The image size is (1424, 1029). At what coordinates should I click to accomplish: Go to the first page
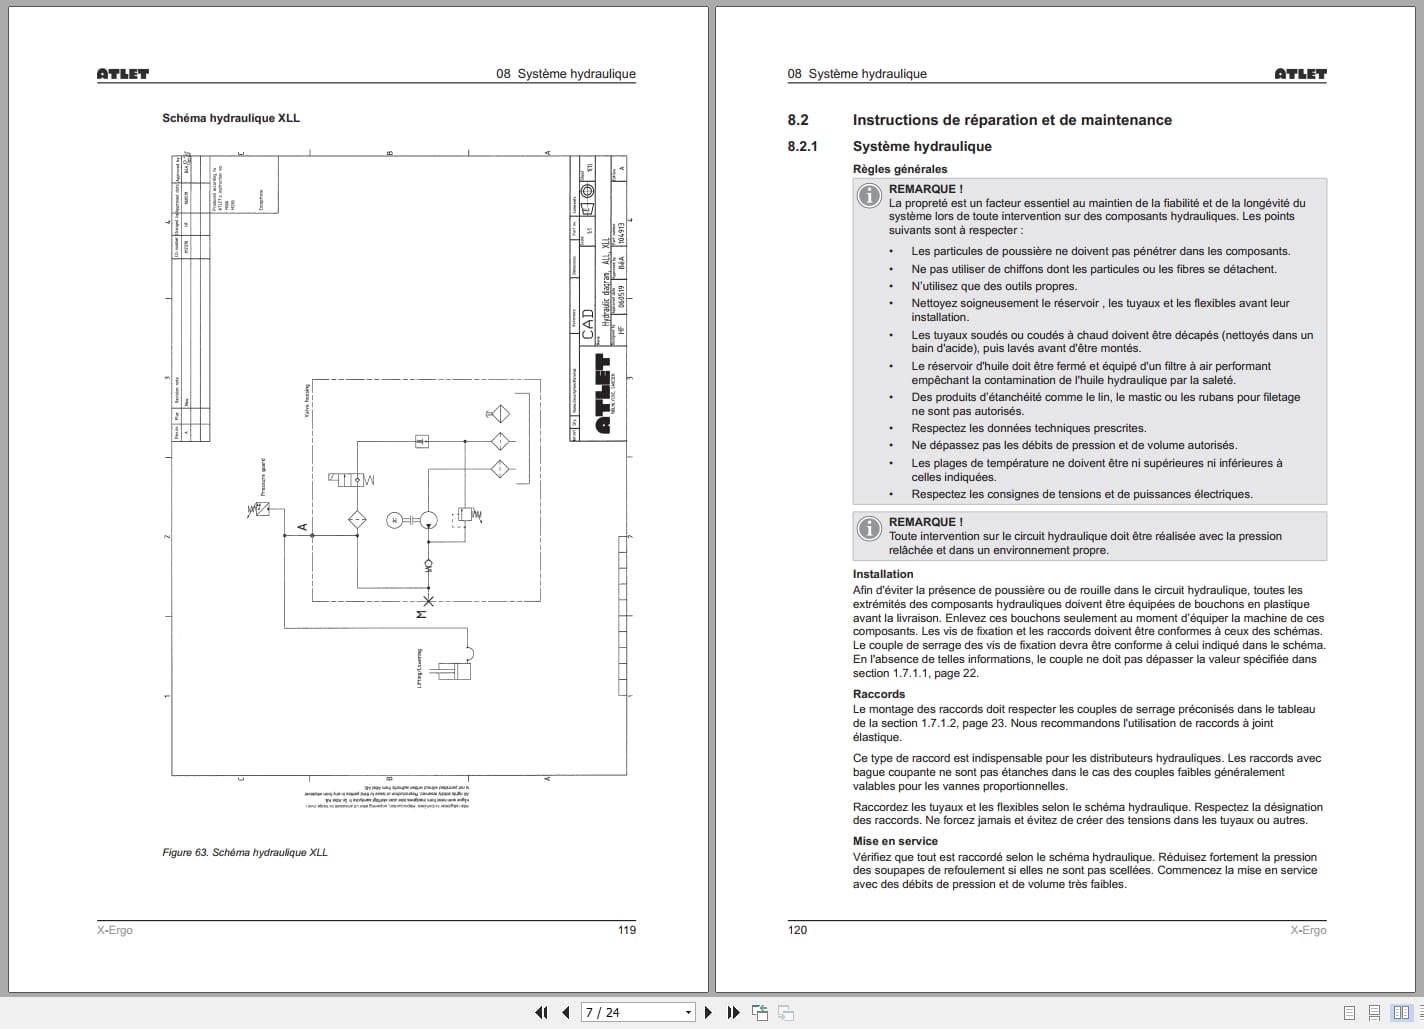click(x=541, y=1012)
